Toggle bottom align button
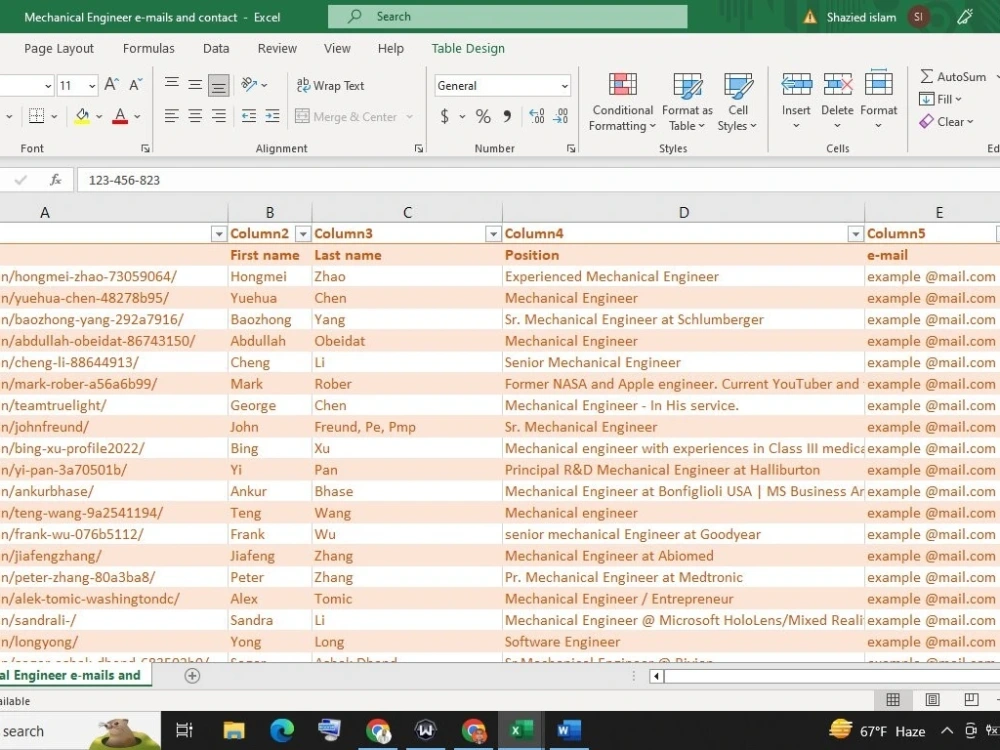The width and height of the screenshot is (1000, 750). tap(219, 85)
